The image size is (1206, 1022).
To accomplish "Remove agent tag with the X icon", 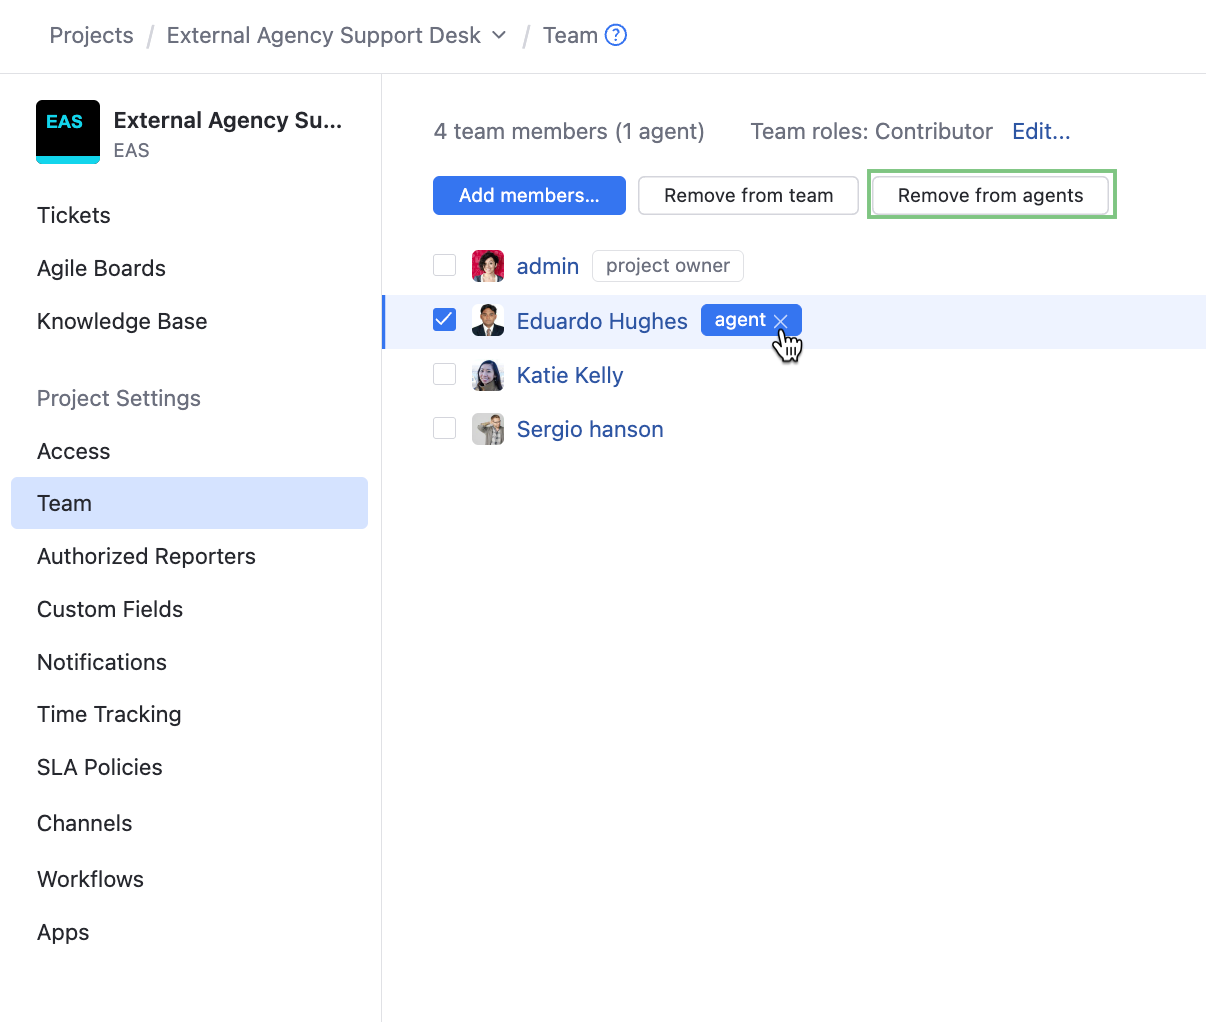I will (x=781, y=321).
